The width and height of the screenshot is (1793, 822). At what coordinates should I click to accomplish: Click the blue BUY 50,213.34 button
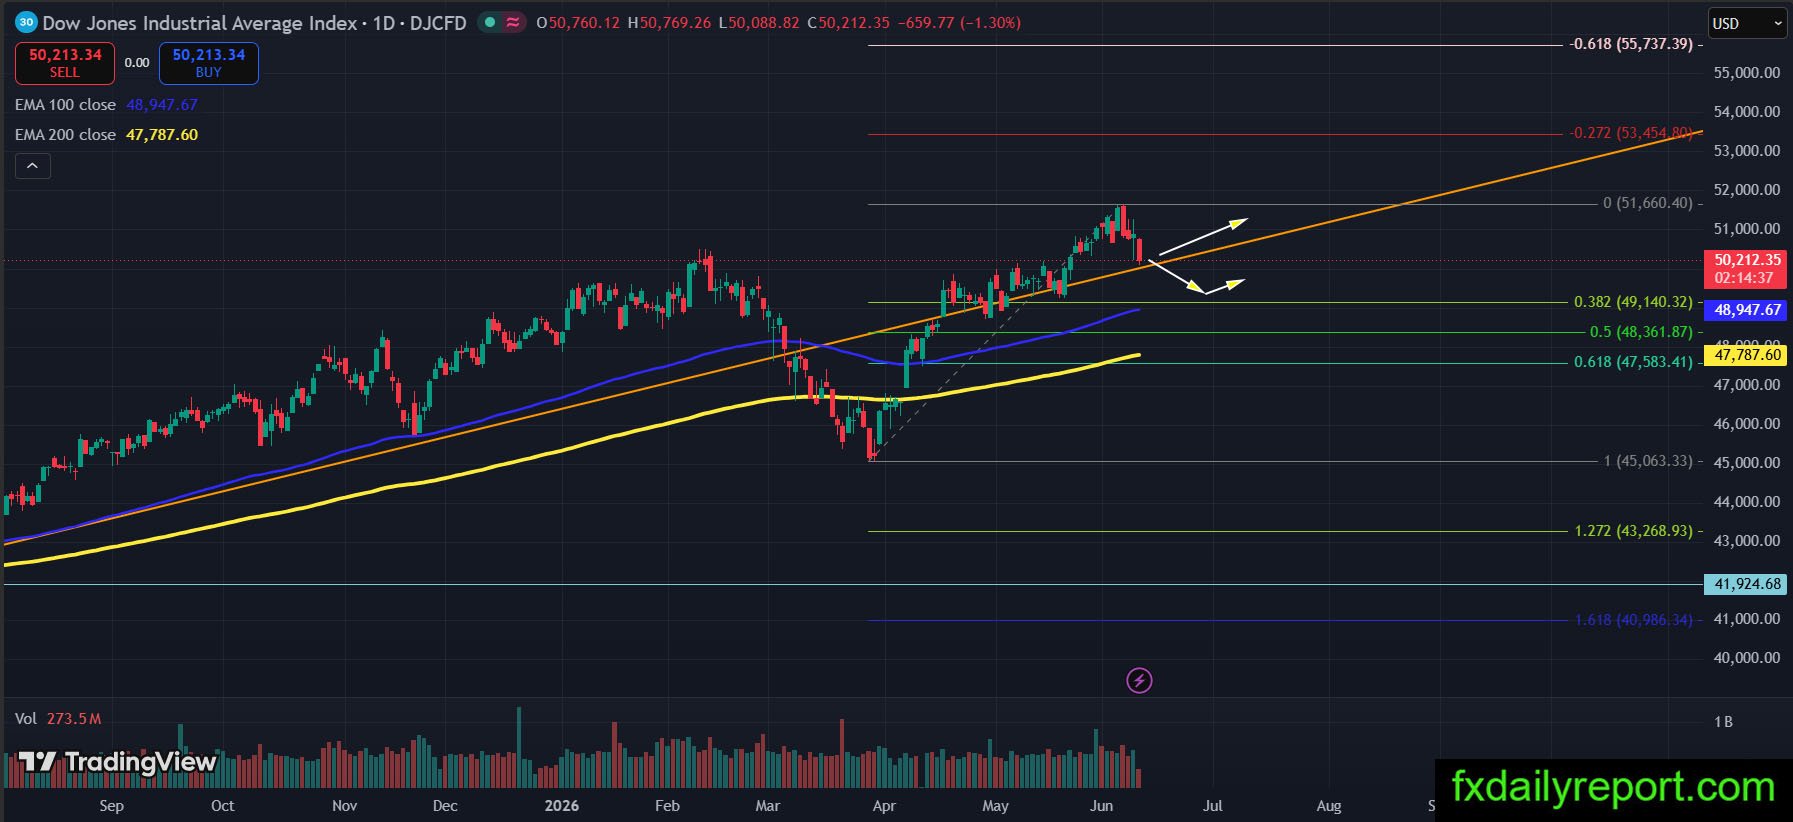coord(209,63)
